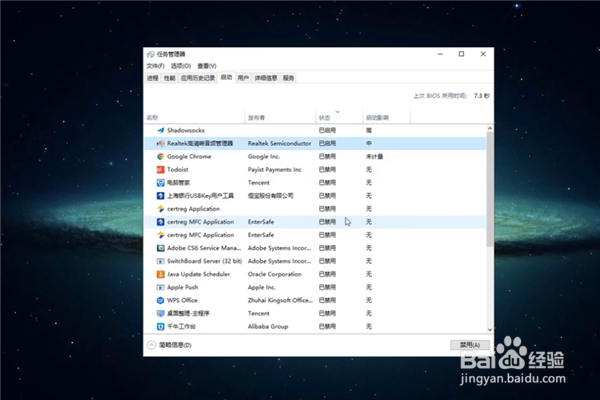The height and width of the screenshot is (400, 600).
Task: Select the Java Update Scheduler entry
Action: coord(199,274)
